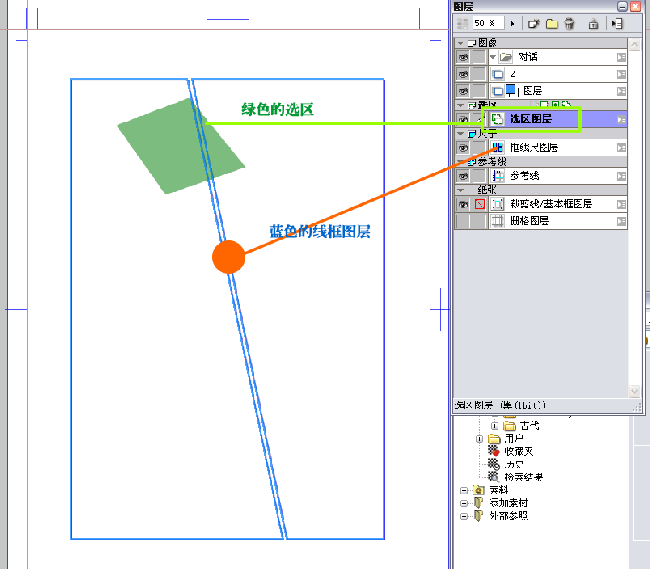Select 添加素材 in materials tree
Image resolution: width=650 pixels, height=569 pixels.
(509, 503)
